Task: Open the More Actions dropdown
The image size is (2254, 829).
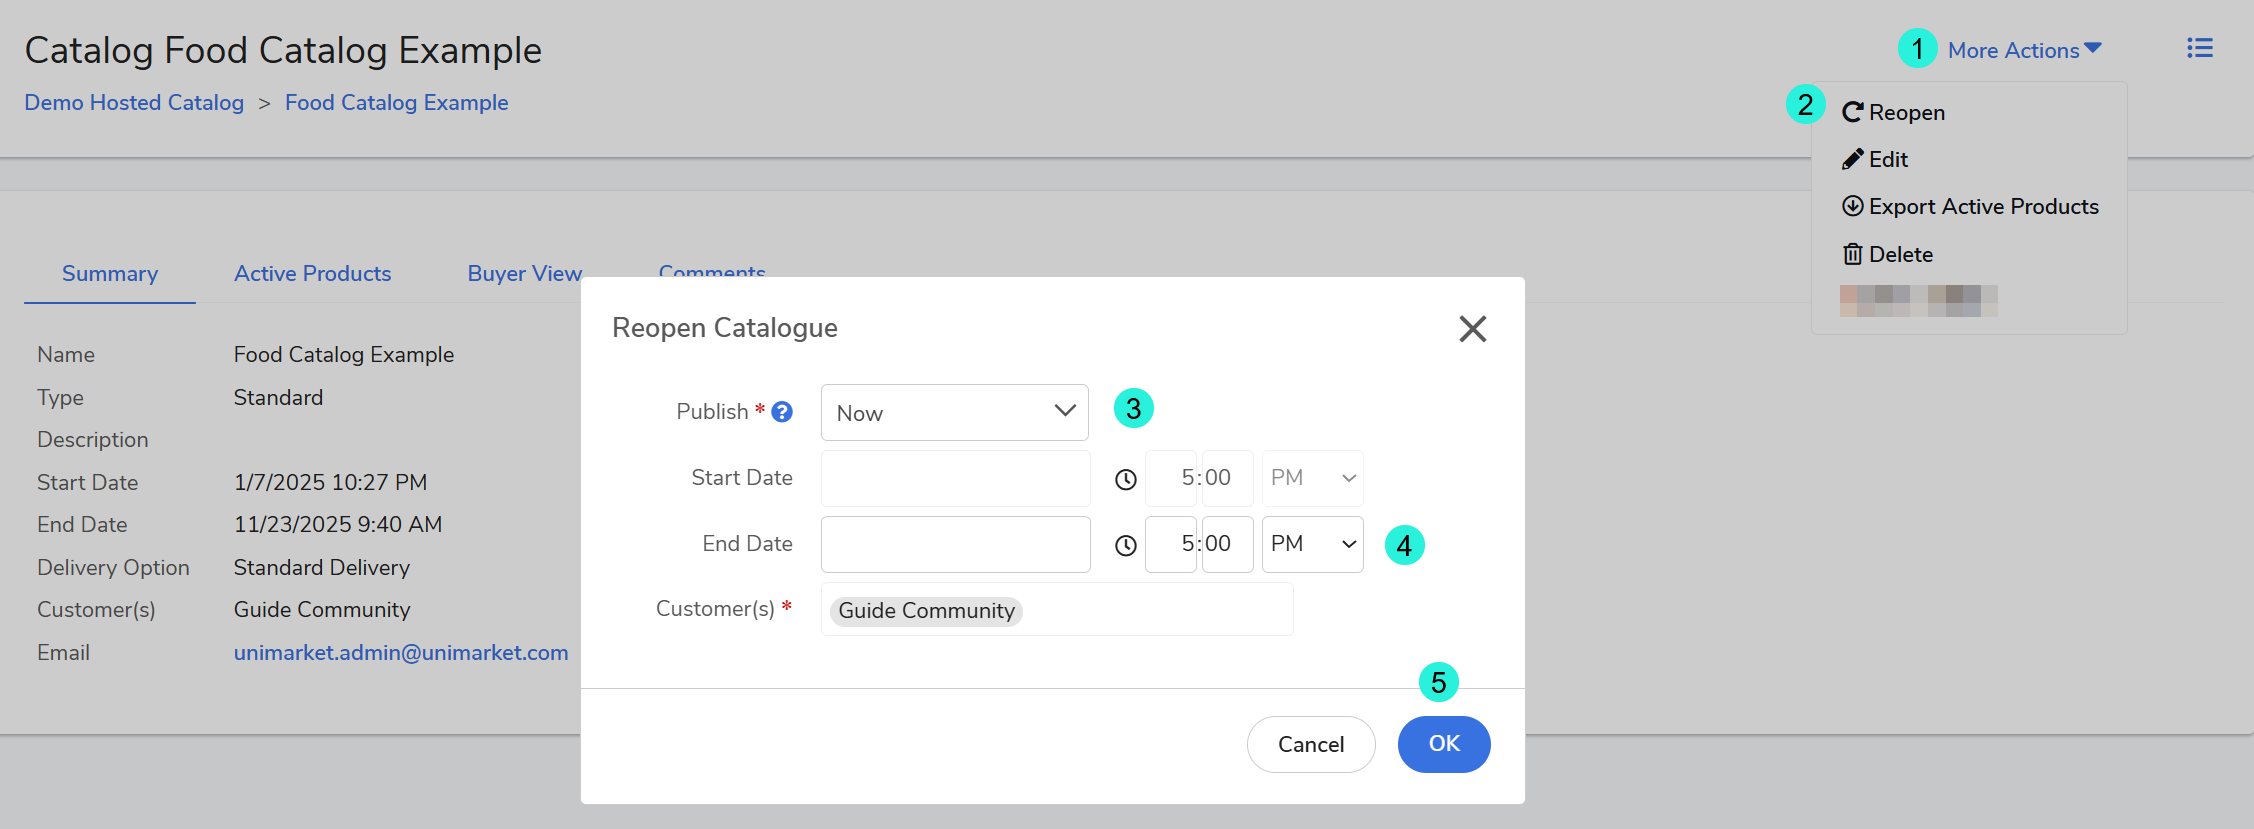Action: point(2023,50)
